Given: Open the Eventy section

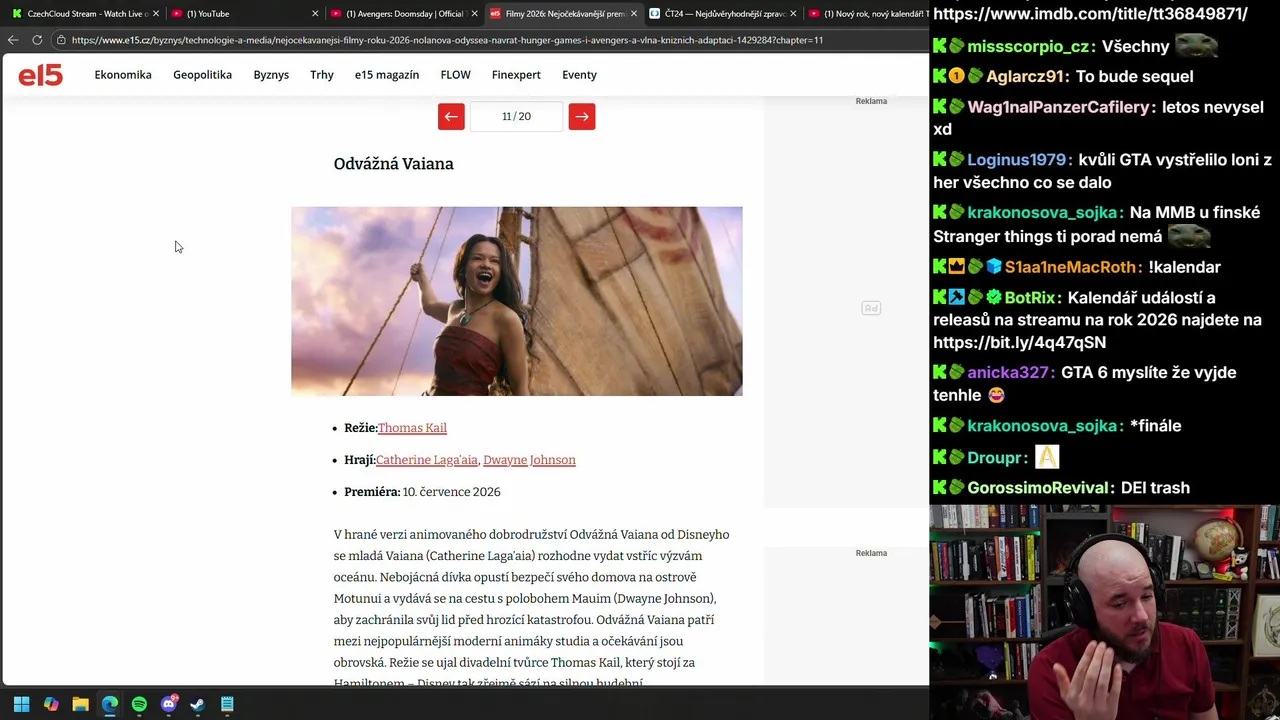Looking at the screenshot, I should click(x=579, y=75).
